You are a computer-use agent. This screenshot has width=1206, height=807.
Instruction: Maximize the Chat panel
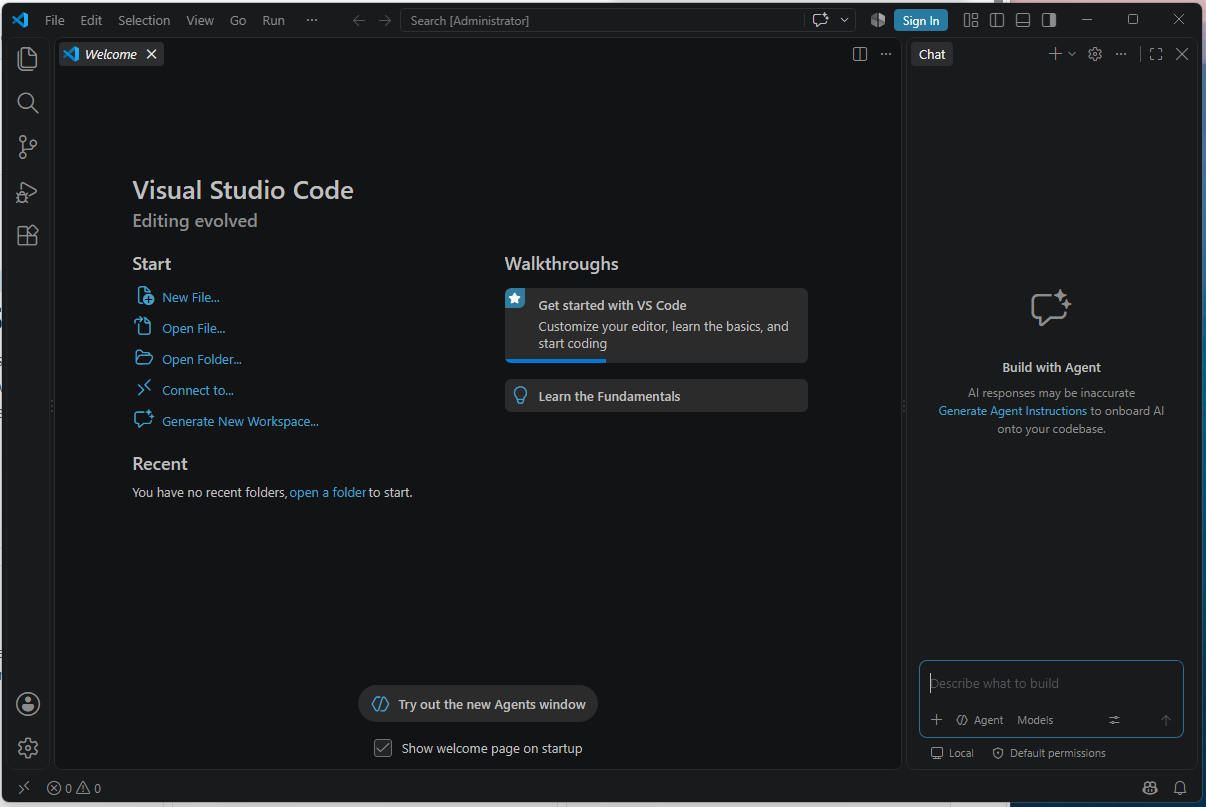click(1156, 54)
